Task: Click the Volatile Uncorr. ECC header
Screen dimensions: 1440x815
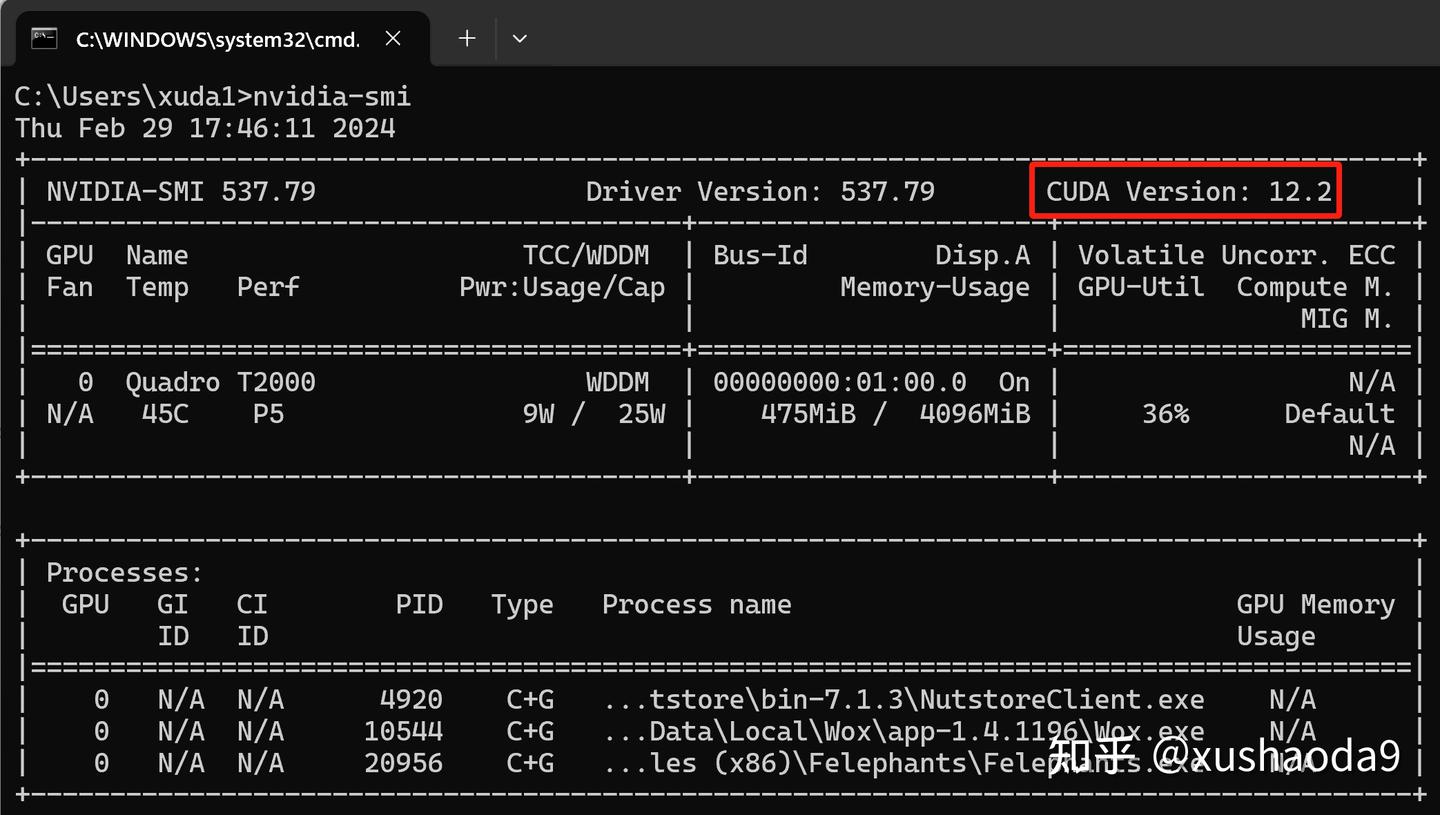Action: (1236, 255)
